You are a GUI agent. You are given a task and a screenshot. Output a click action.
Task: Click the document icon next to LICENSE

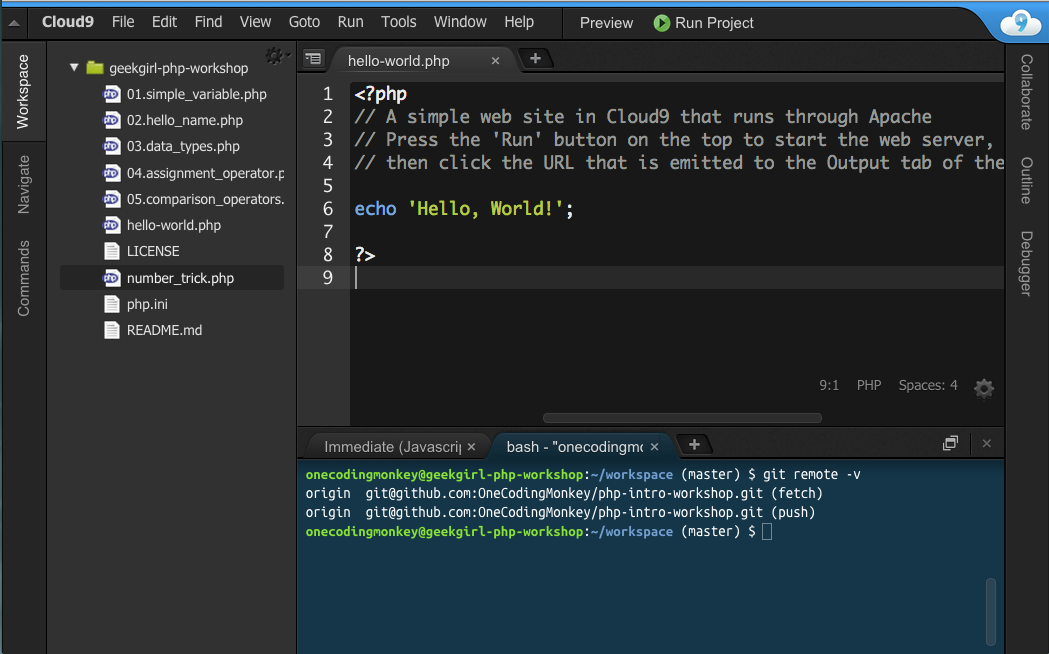112,251
